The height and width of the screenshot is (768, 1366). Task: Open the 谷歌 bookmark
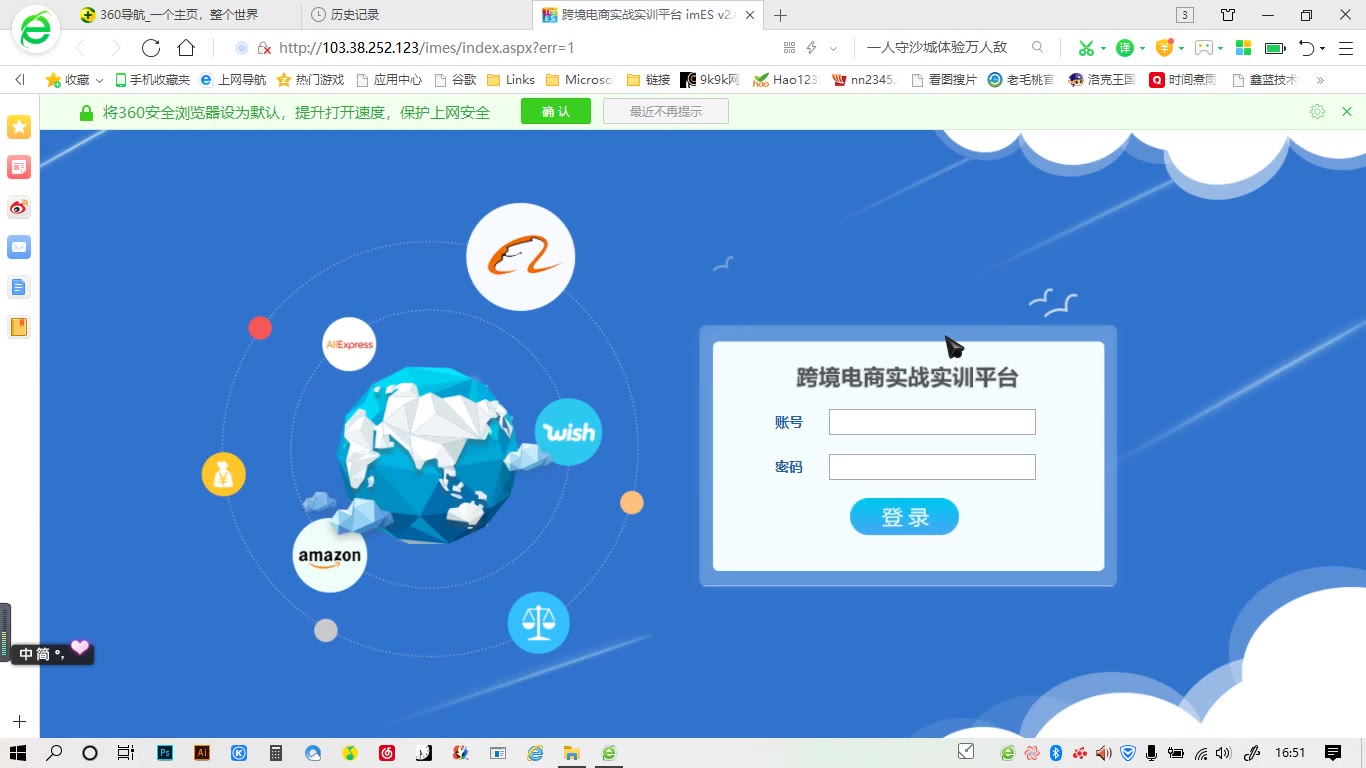pyautogui.click(x=455, y=80)
